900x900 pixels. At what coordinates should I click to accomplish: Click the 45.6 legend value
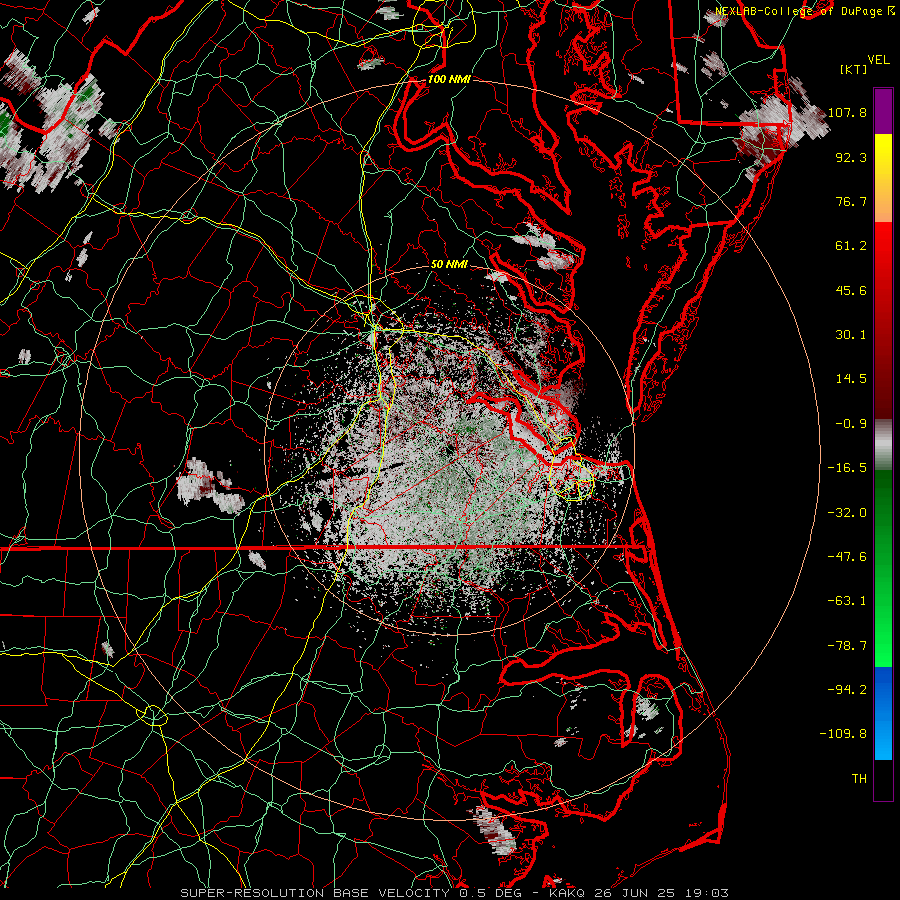[x=851, y=290]
